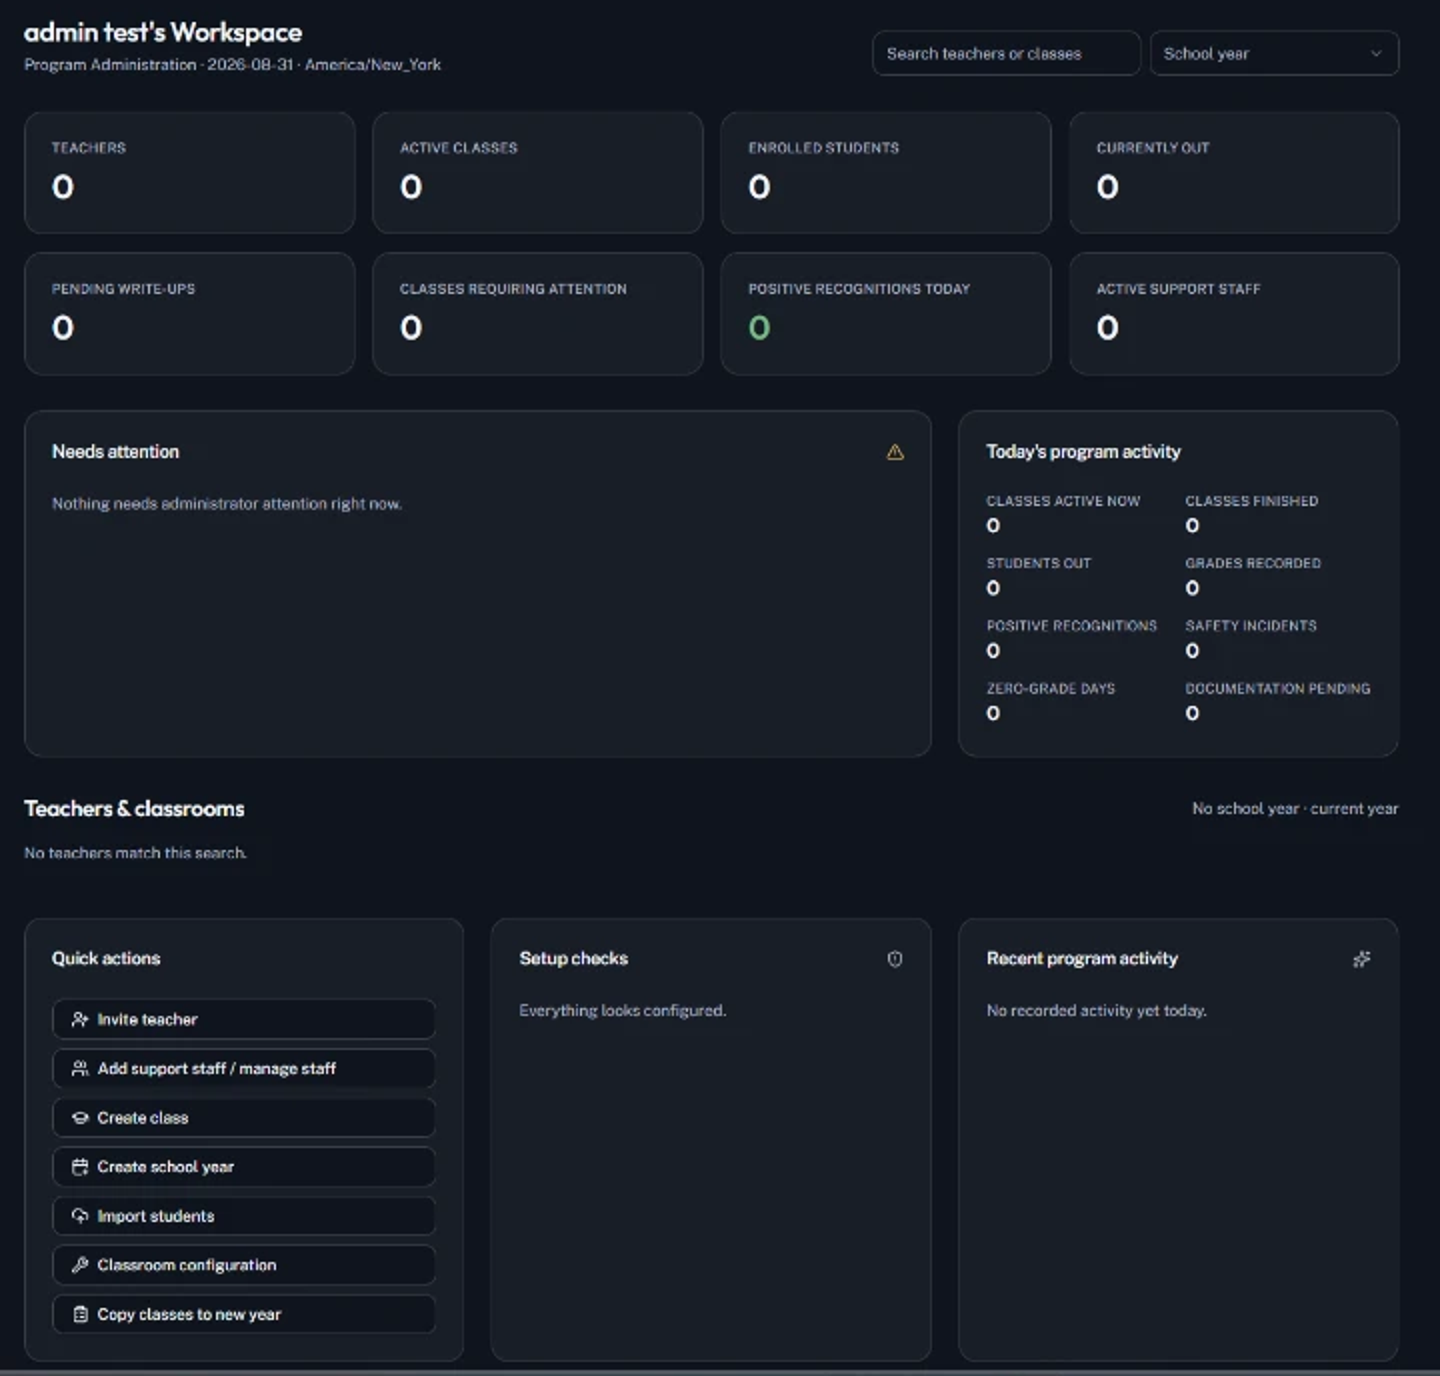Click the wrench icon beside Classroom configuration
The width and height of the screenshot is (1440, 1376).
point(80,1265)
